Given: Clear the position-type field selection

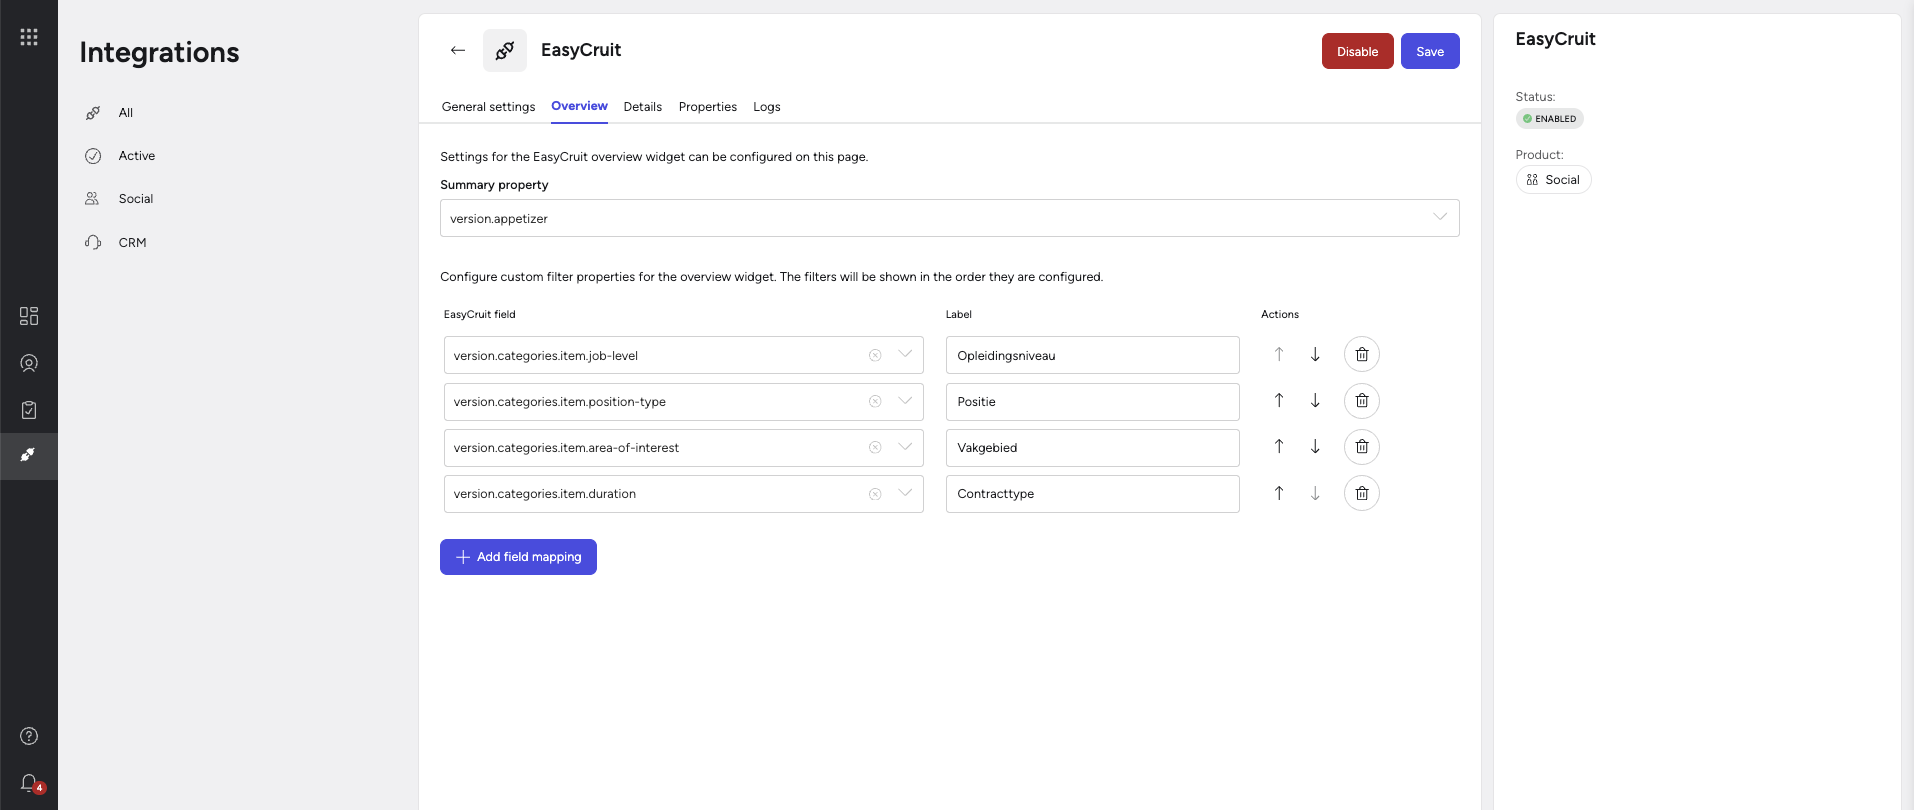Looking at the screenshot, I should [x=875, y=401].
